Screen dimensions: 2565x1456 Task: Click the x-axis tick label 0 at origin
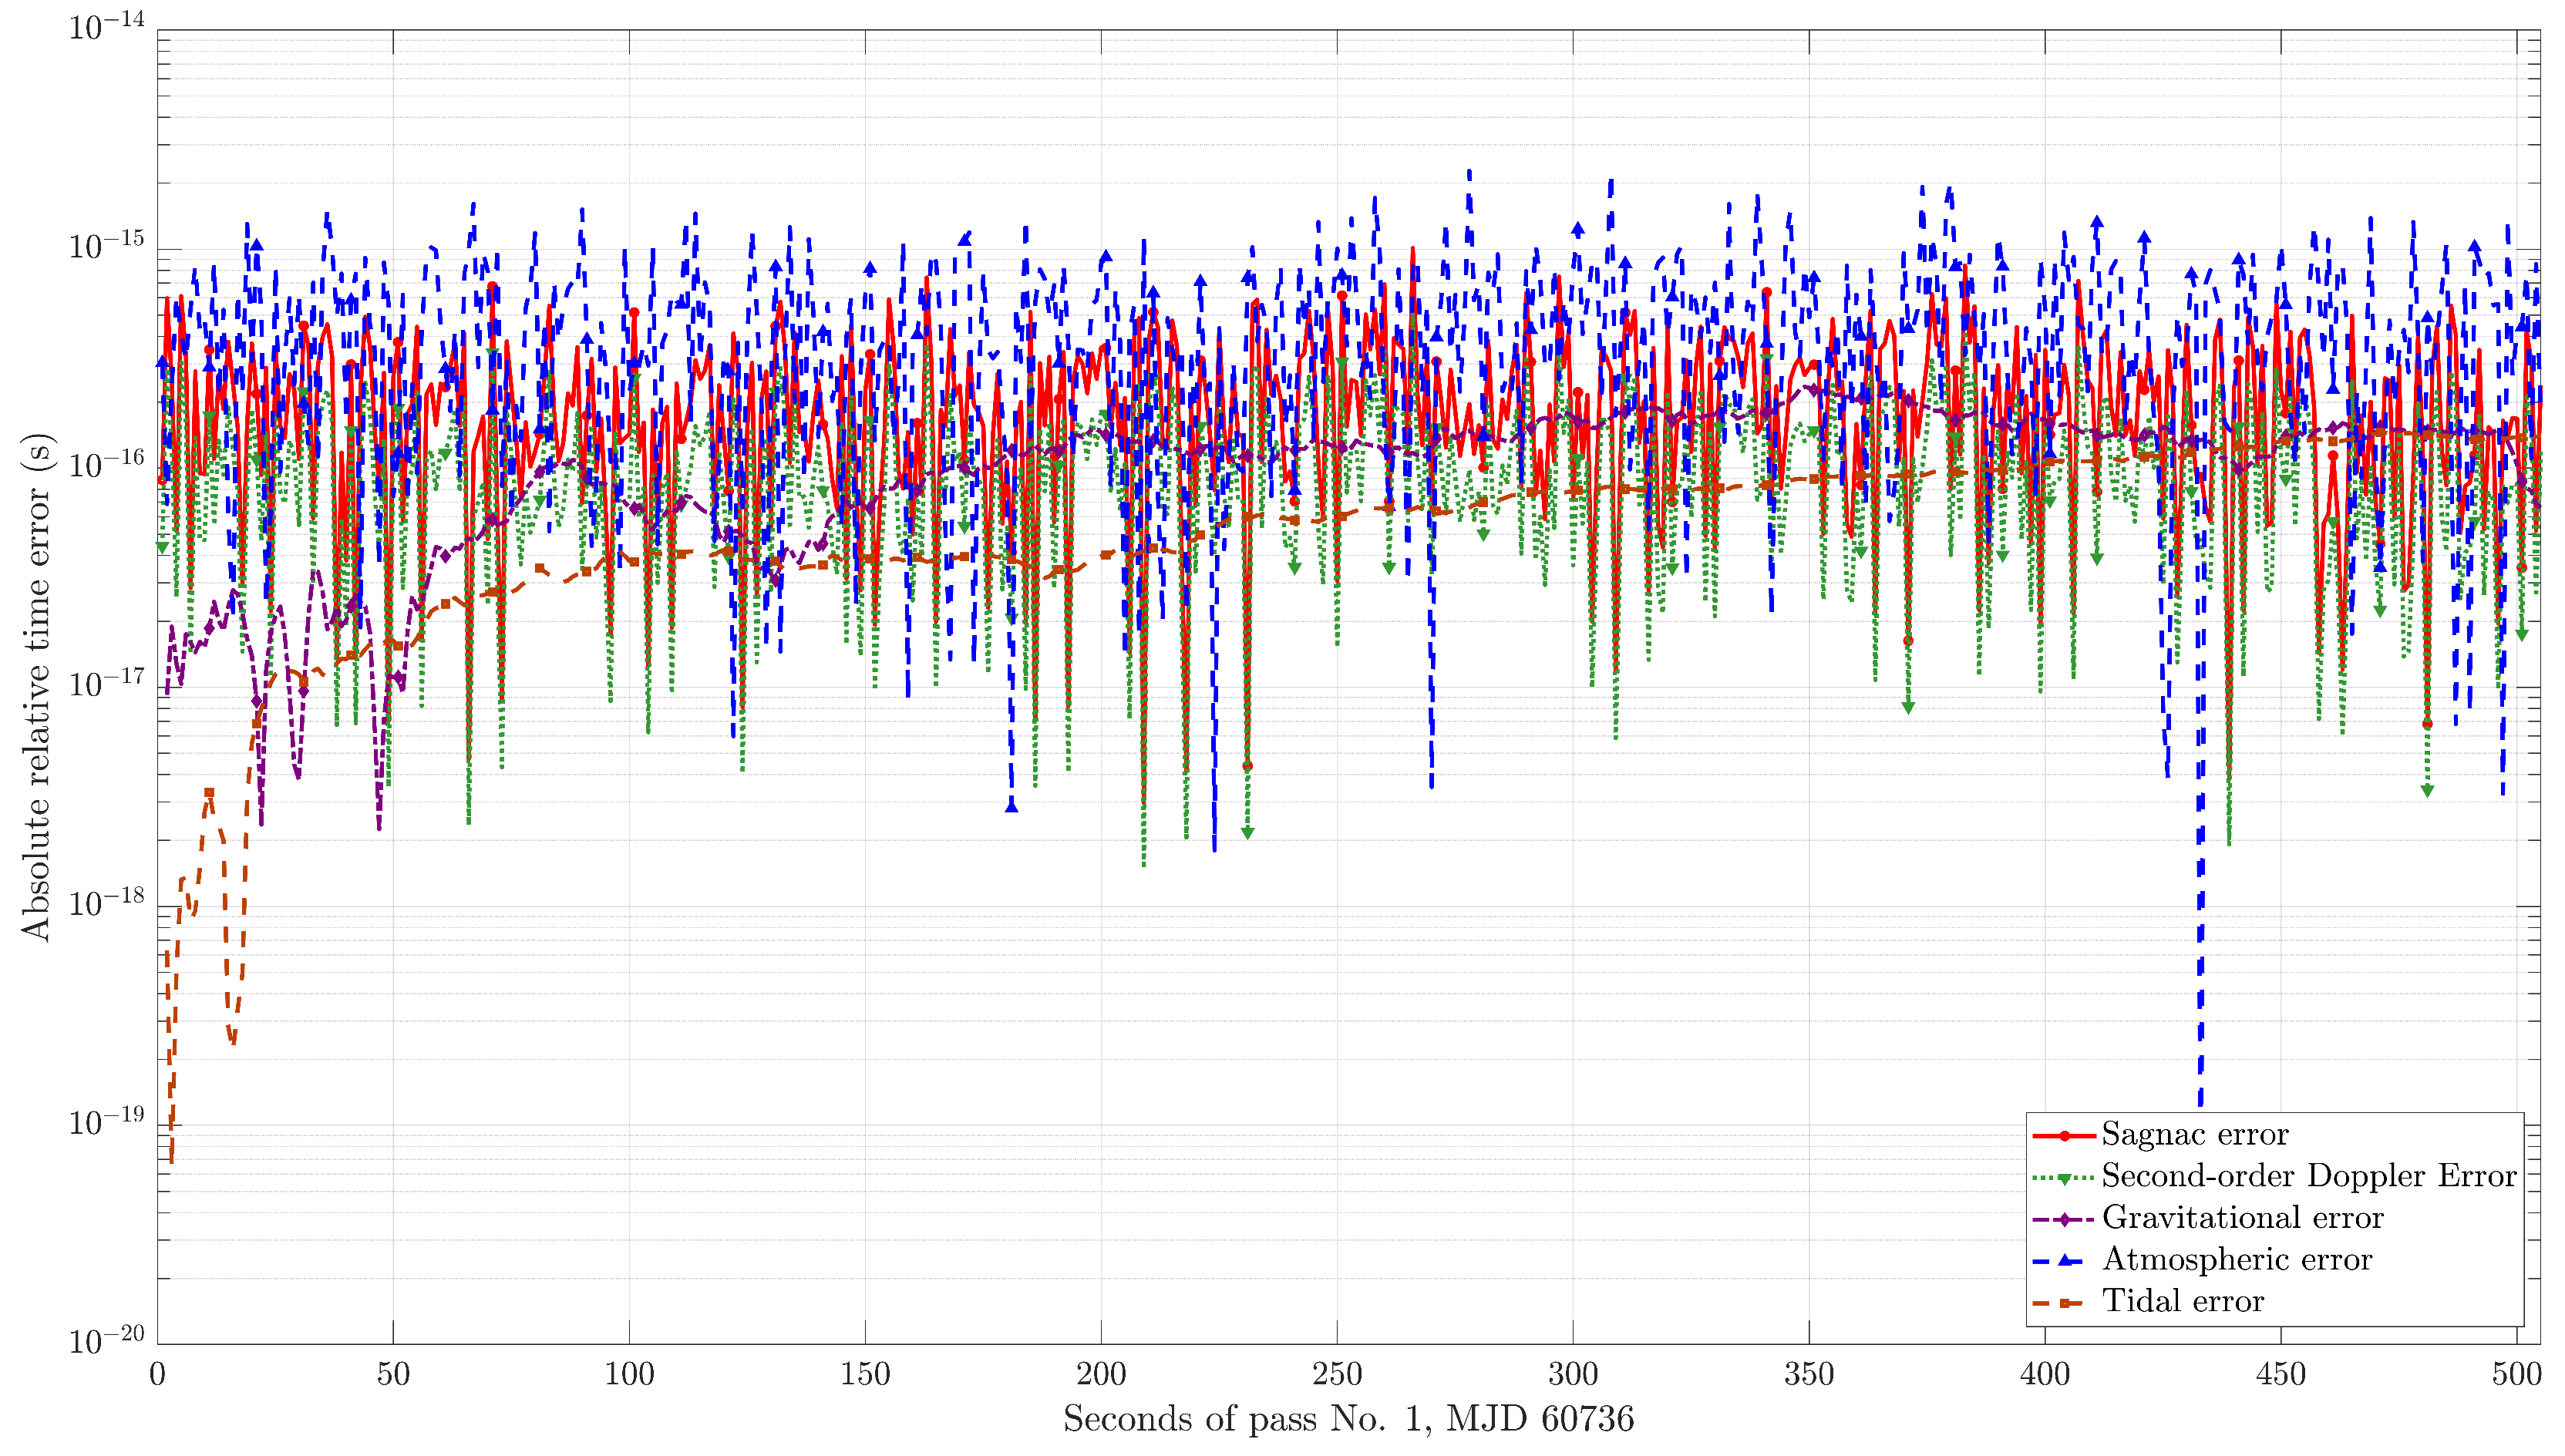click(x=158, y=1375)
